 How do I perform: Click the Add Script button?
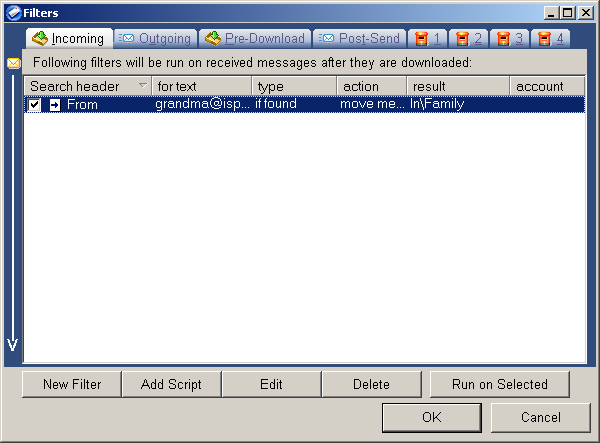pyautogui.click(x=171, y=384)
